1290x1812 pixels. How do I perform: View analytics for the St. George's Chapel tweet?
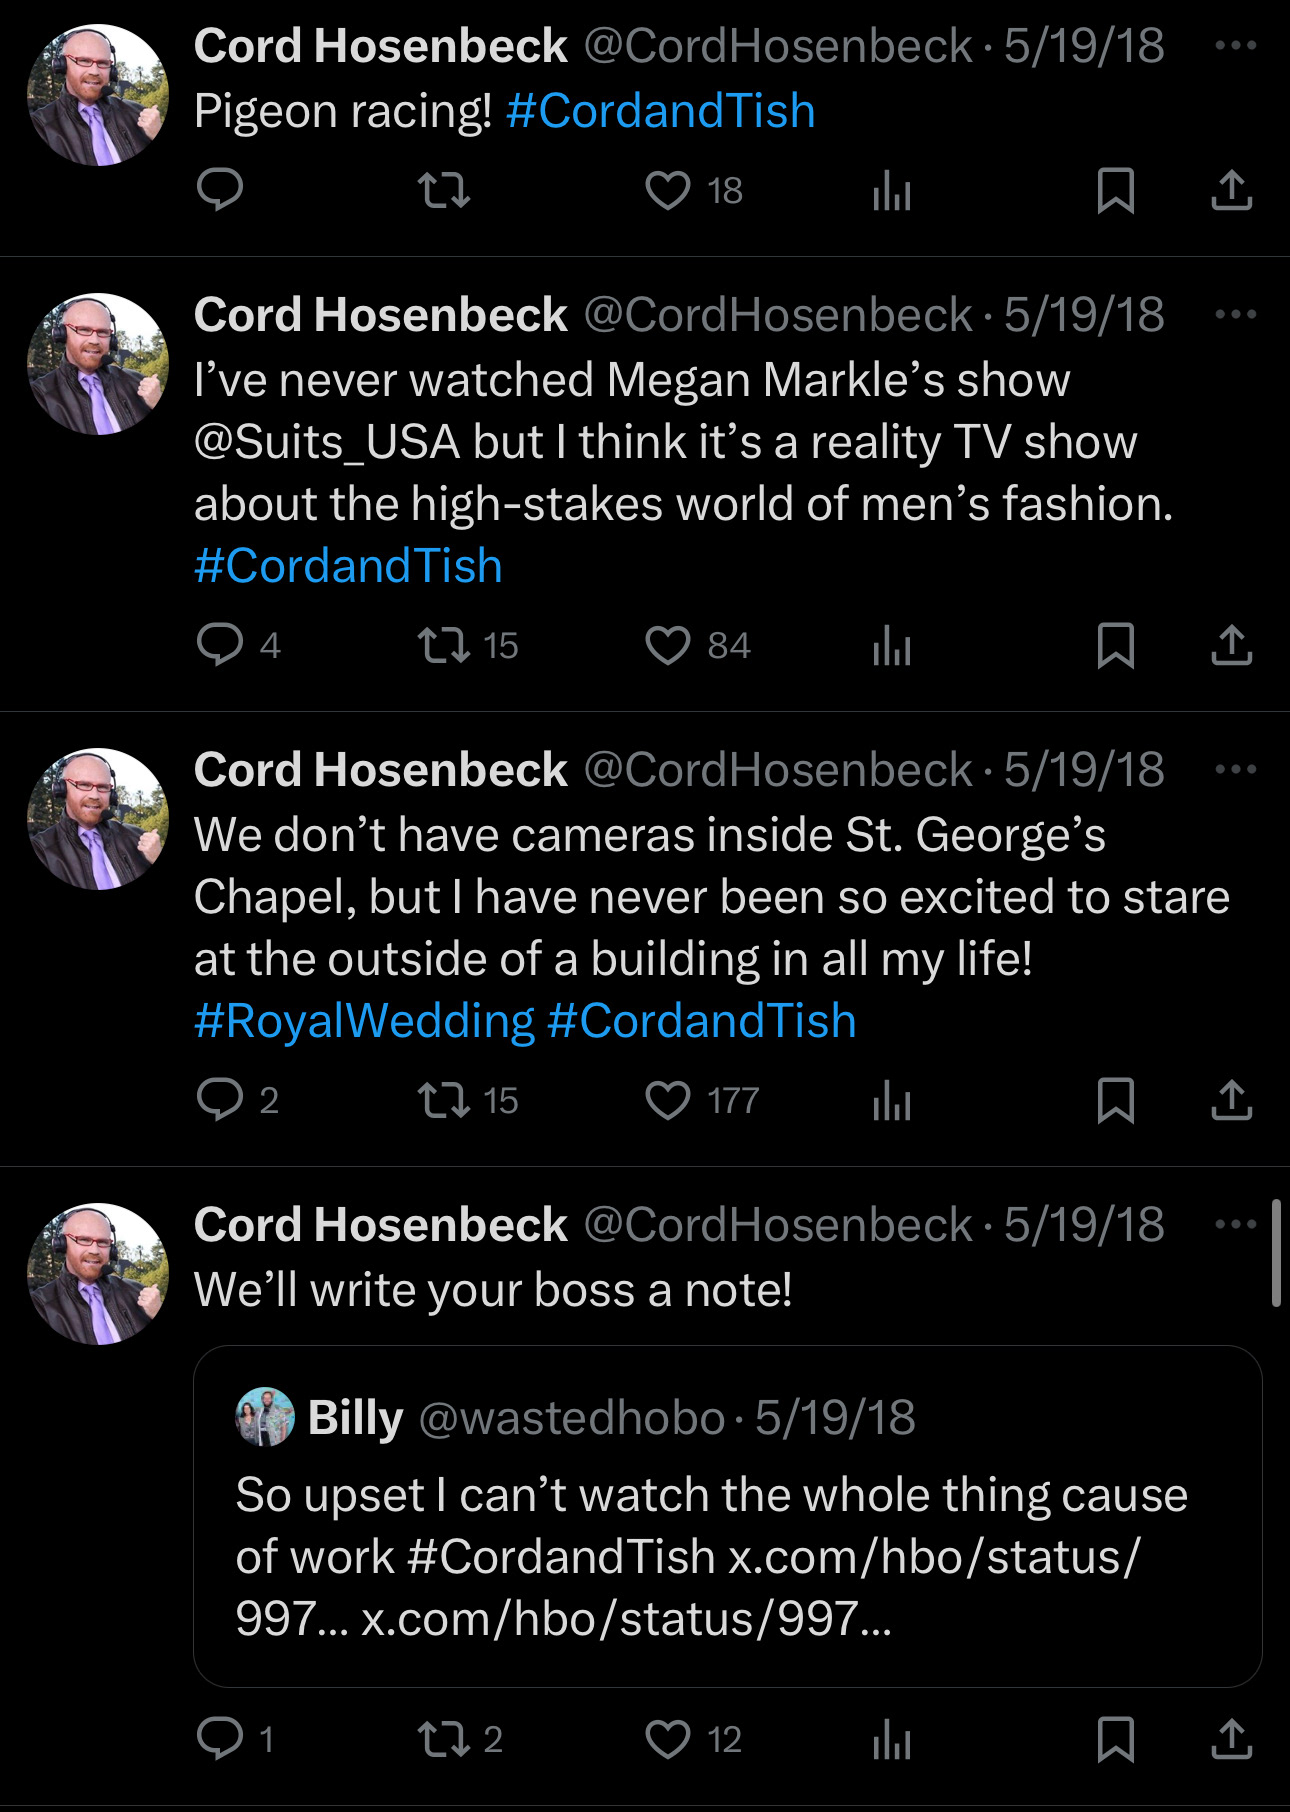[891, 1100]
